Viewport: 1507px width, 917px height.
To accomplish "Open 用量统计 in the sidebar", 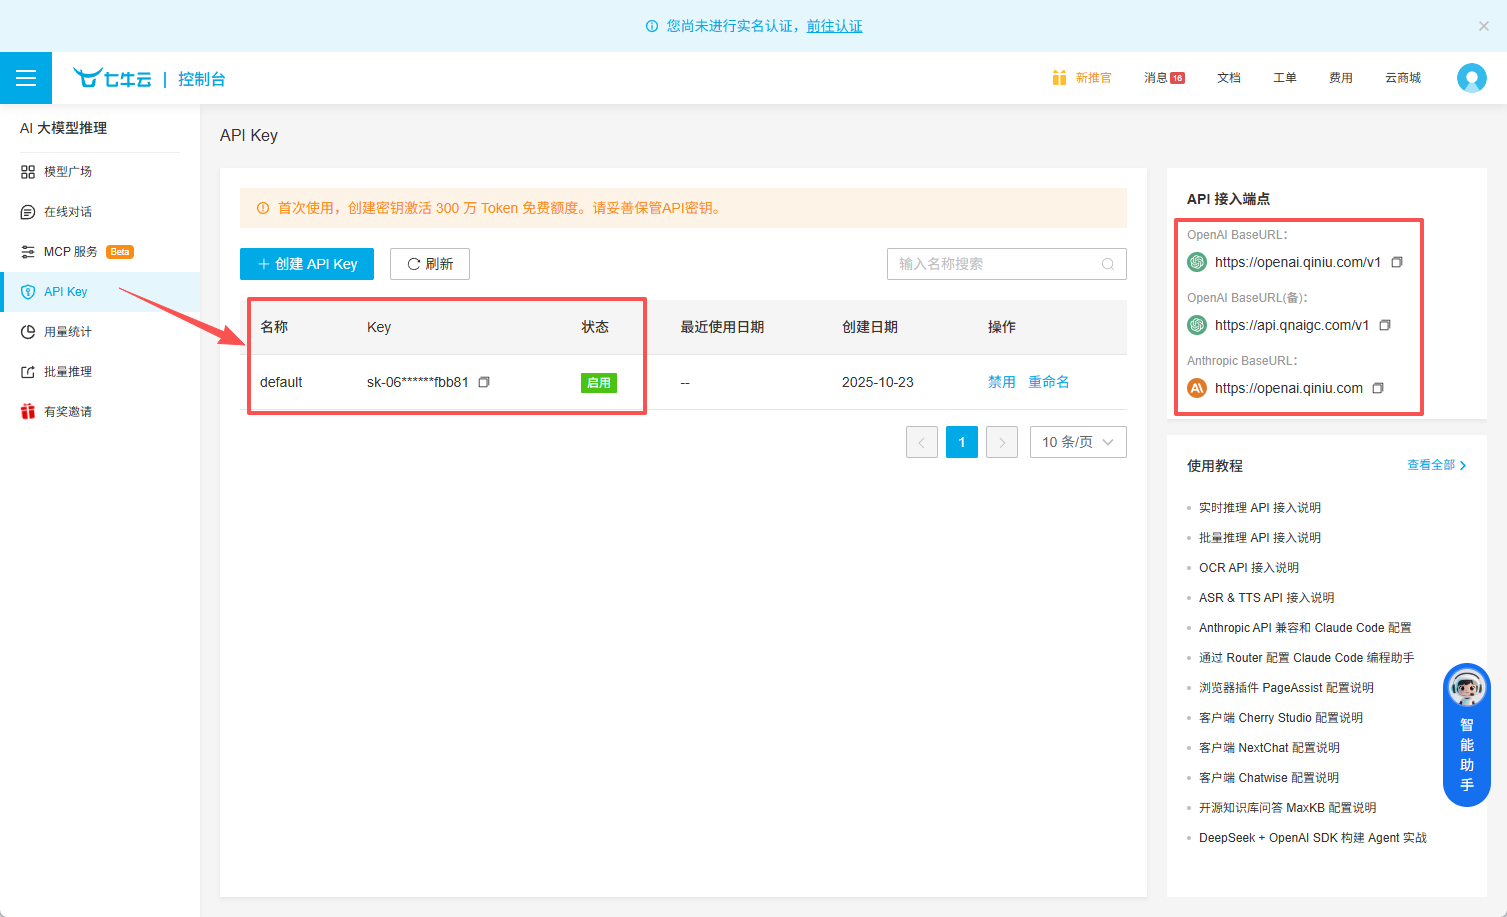I will click(68, 332).
